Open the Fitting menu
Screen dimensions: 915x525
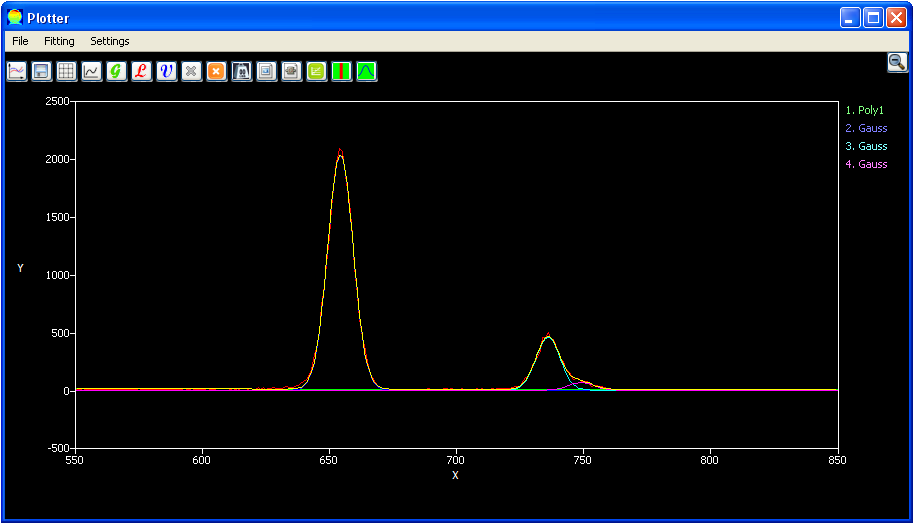(59, 41)
